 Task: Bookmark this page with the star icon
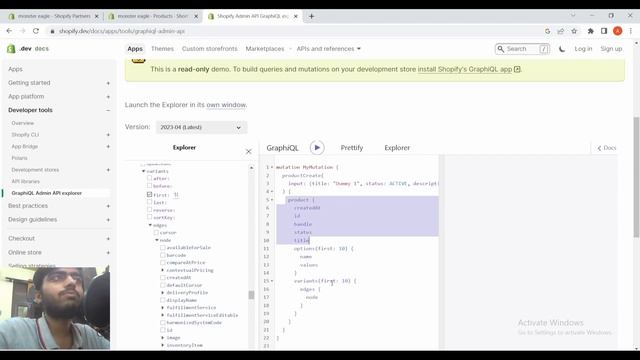coord(574,31)
